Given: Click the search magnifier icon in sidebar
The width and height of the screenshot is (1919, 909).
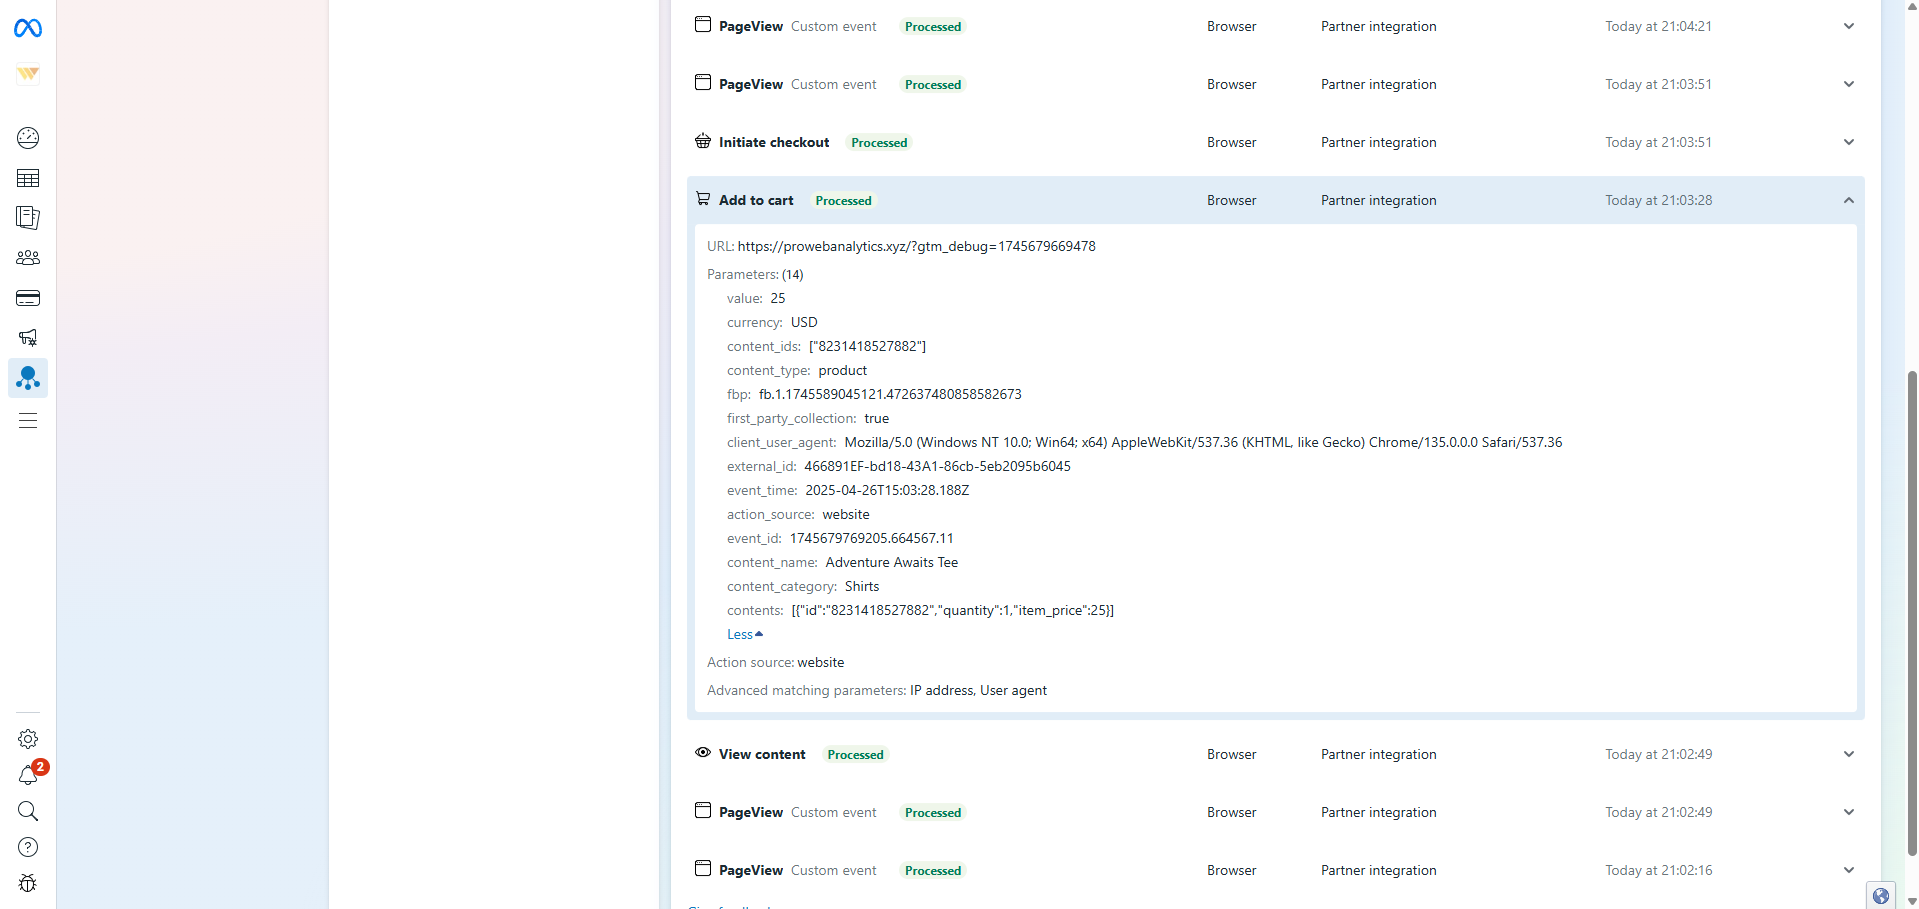Looking at the screenshot, I should 28,811.
